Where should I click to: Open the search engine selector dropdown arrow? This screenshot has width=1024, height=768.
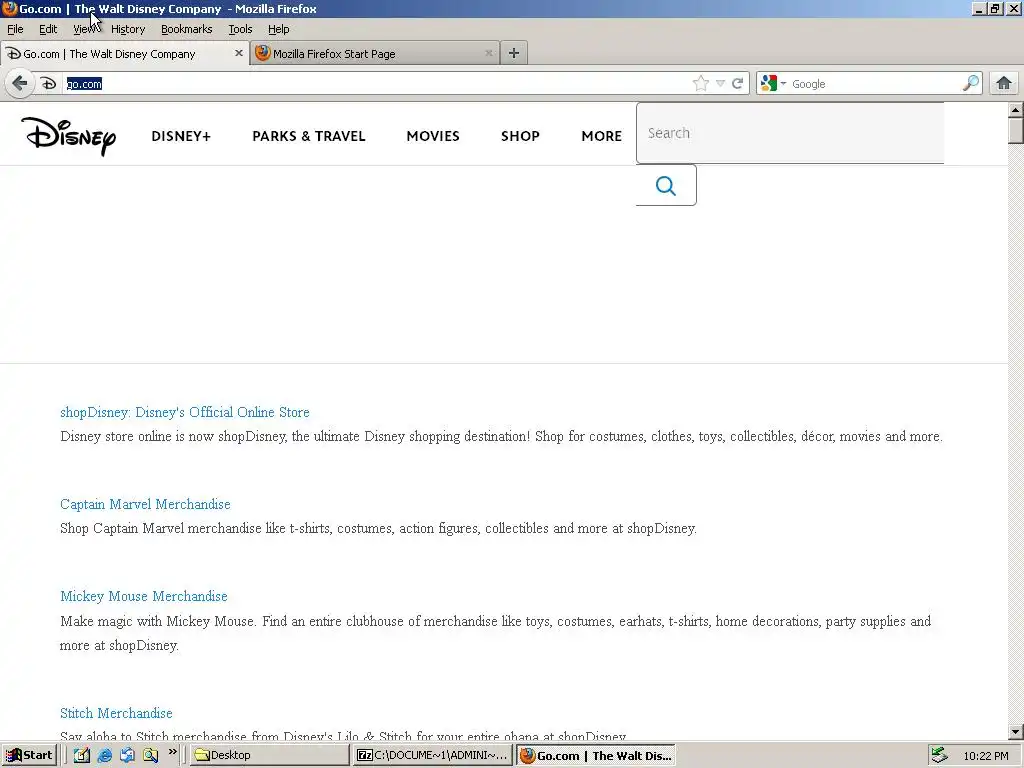point(783,84)
